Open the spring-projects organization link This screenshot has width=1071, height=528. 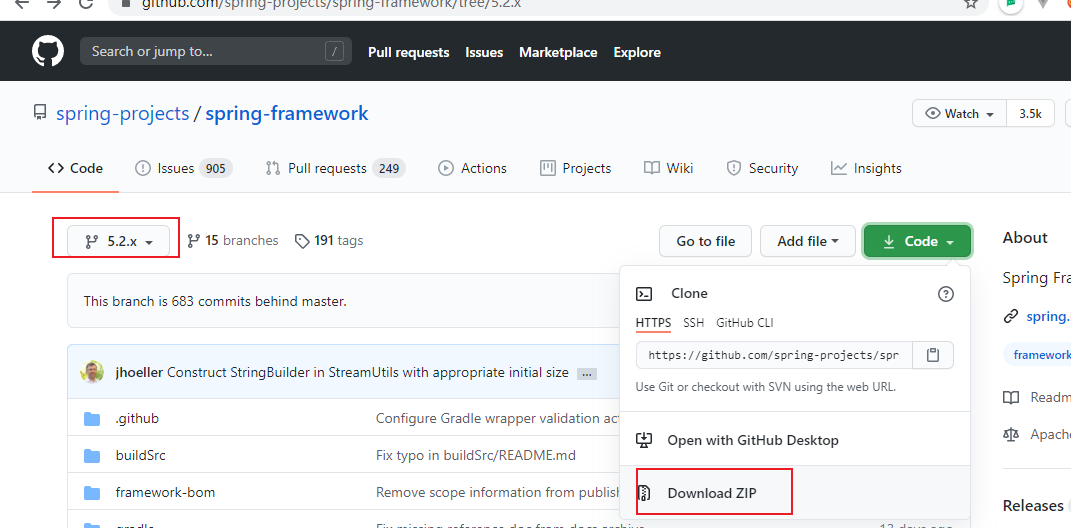(122, 113)
